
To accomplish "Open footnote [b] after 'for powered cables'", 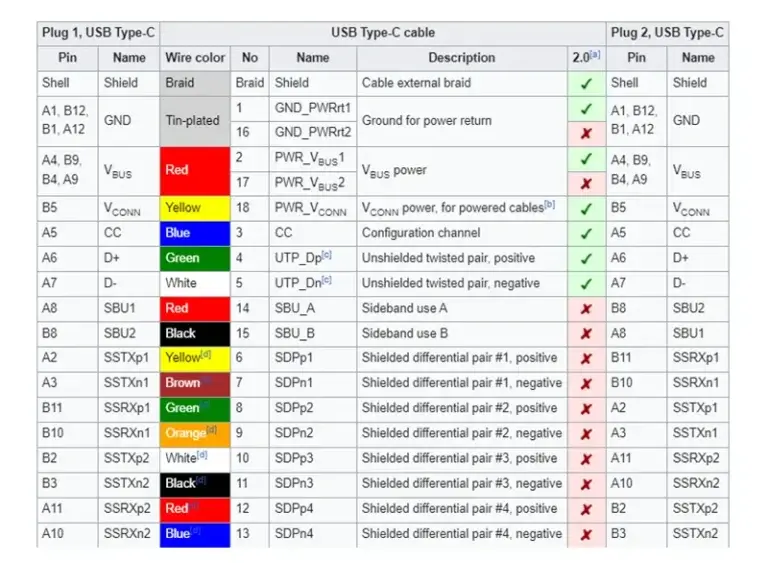I will coord(550,206).
